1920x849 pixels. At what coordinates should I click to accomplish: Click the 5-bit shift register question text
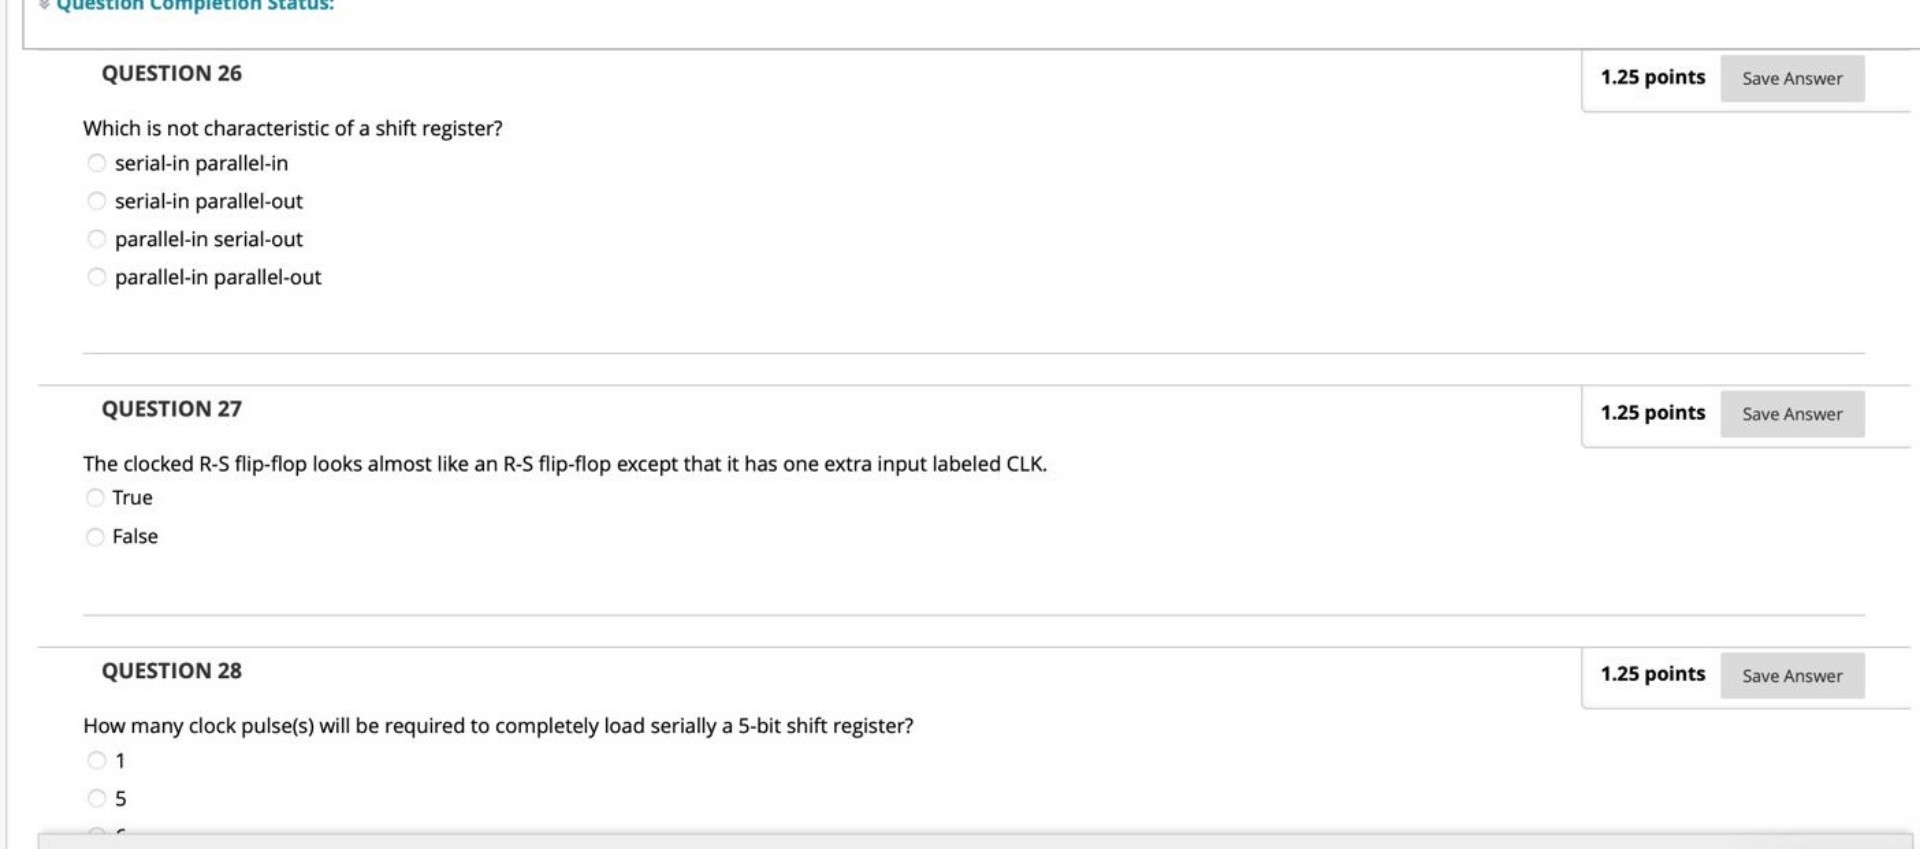tap(497, 726)
